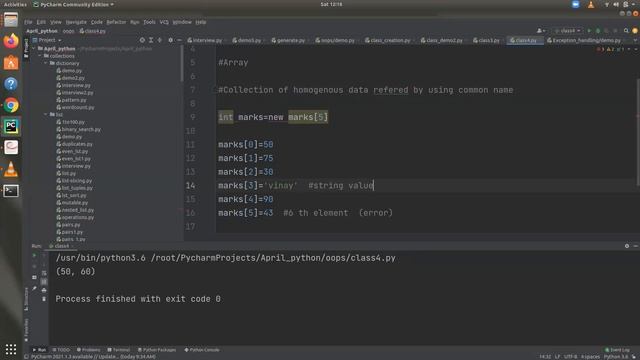Click the Collapse All icon in Project panel
Screen dimensions: 640x360
(160, 40)
